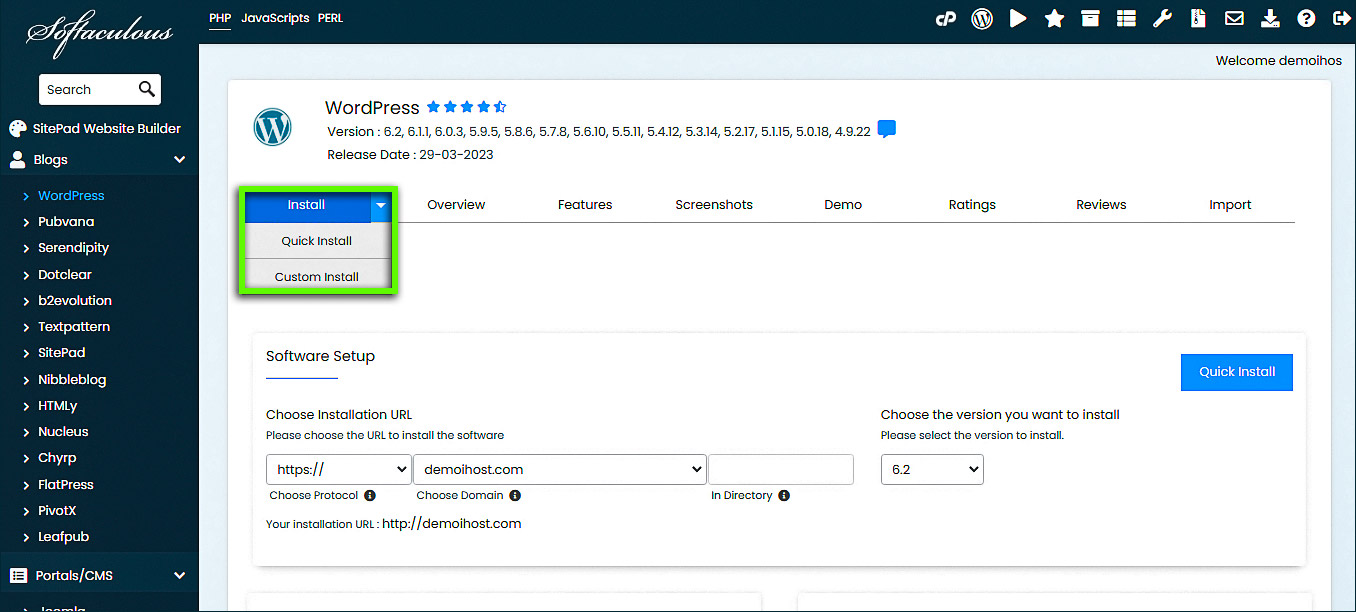Select SitePad in the Blogs list
This screenshot has width=1356, height=612.
pyautogui.click(x=62, y=353)
